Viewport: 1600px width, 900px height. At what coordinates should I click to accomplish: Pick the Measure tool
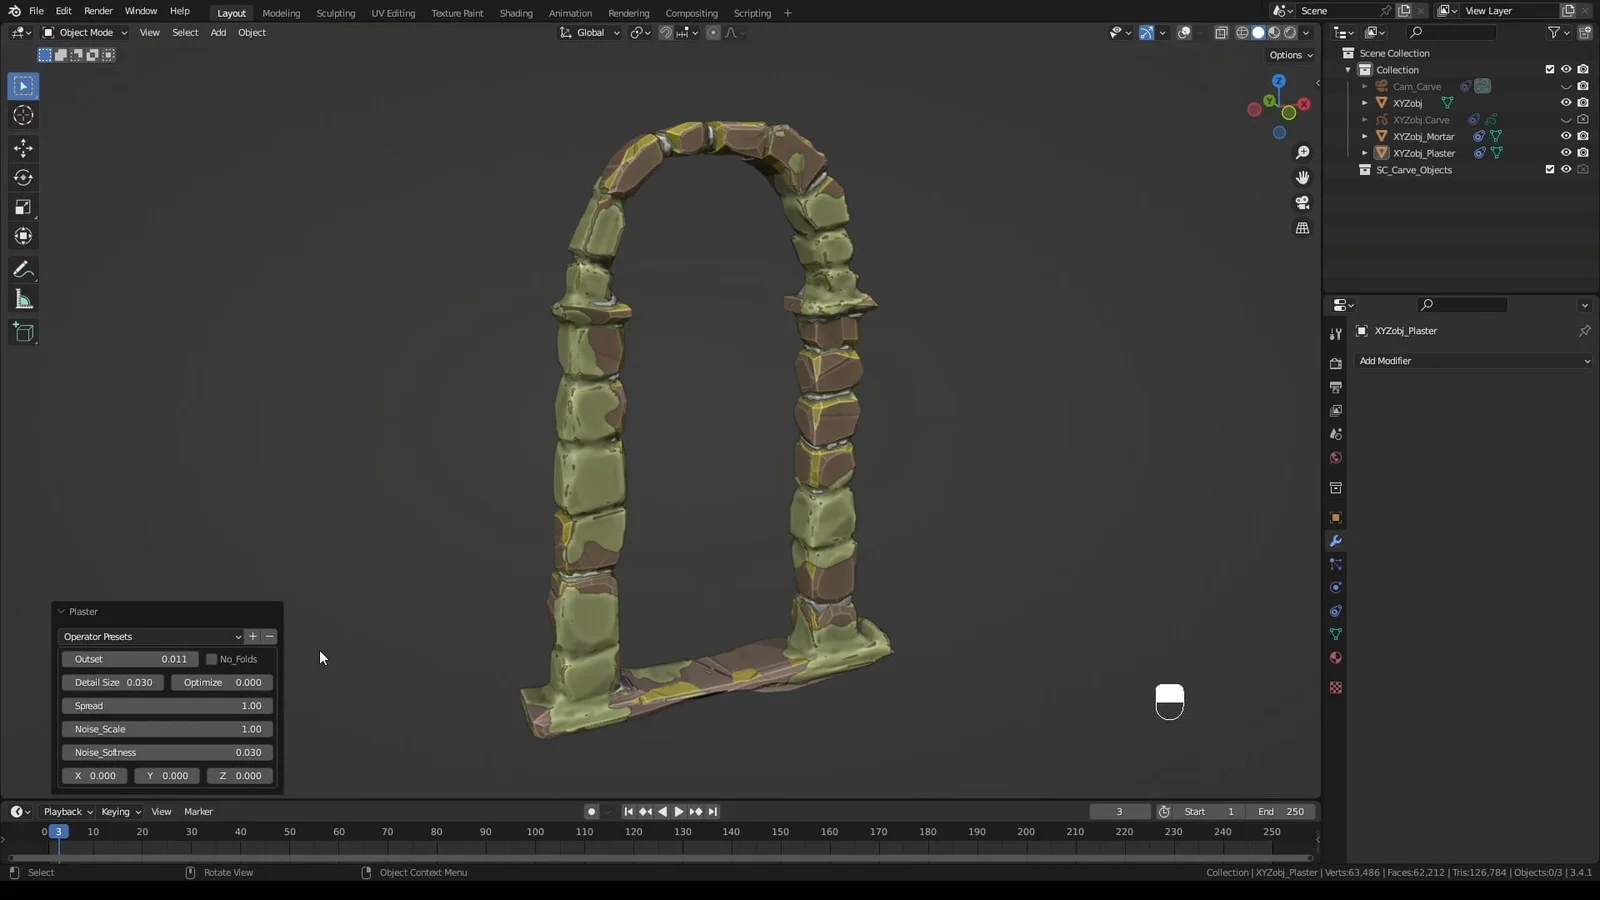click(x=22, y=298)
